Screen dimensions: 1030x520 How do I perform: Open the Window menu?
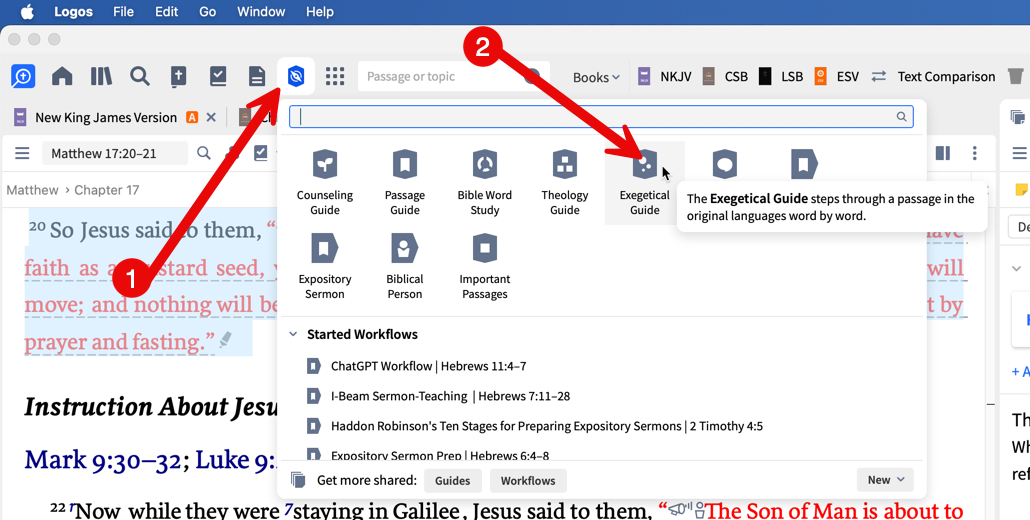[x=261, y=12]
